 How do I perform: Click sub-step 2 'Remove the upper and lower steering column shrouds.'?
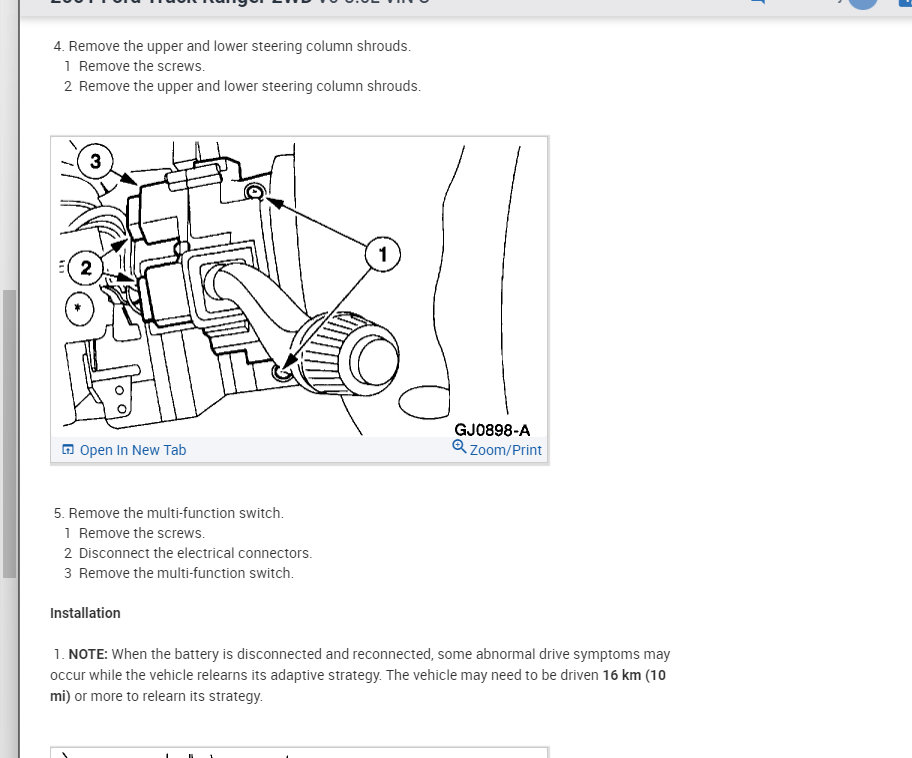click(250, 86)
